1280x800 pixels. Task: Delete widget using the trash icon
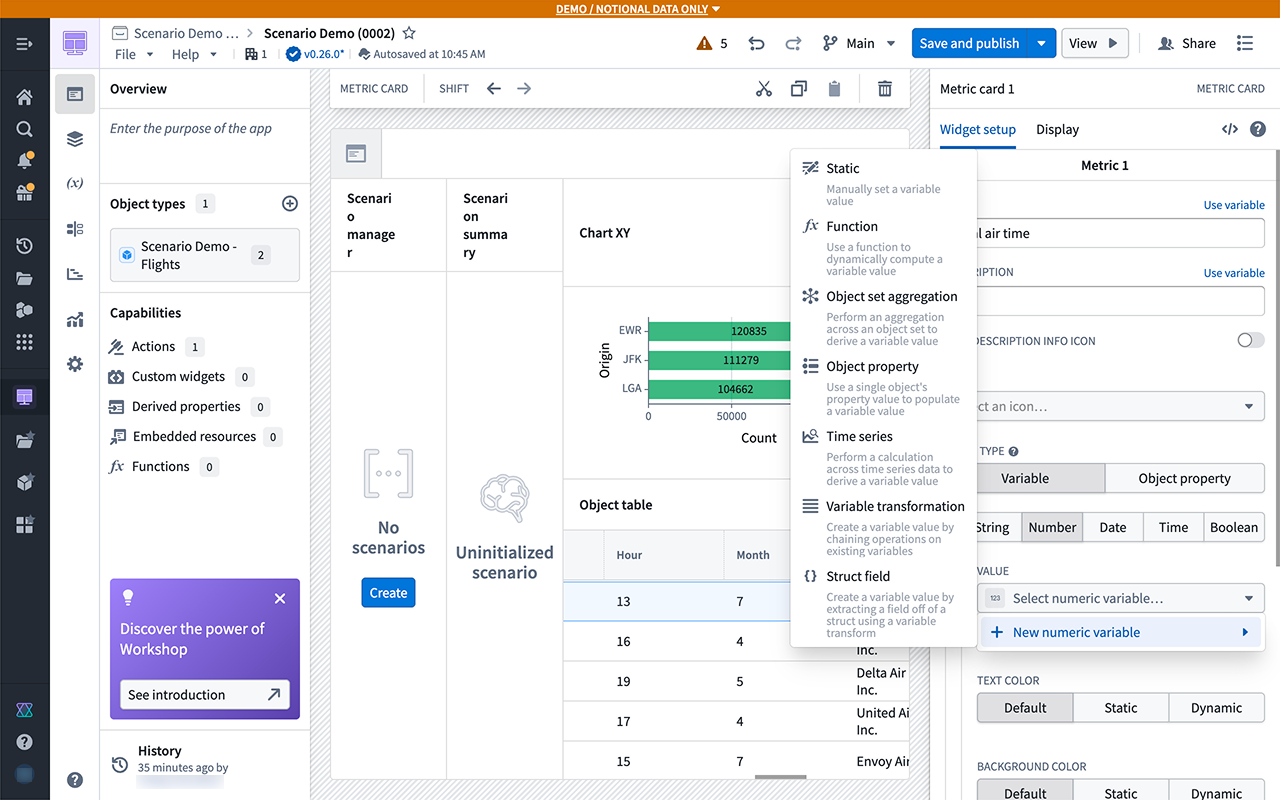coord(885,89)
